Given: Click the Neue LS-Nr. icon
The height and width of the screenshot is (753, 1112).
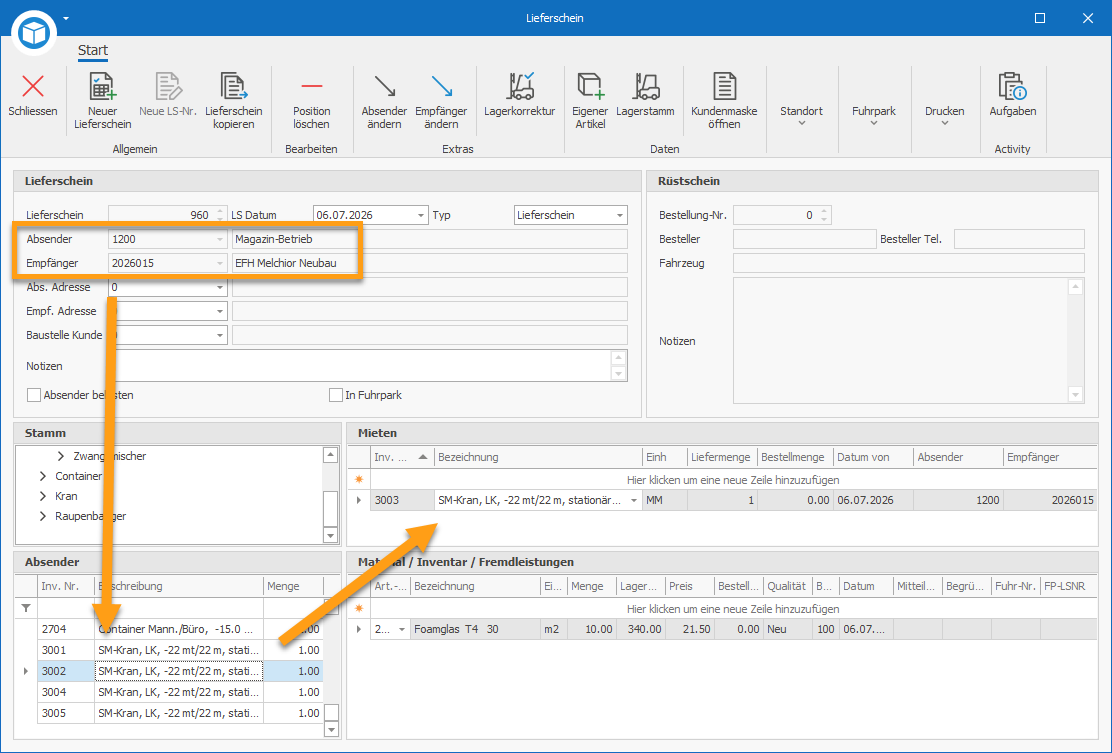Looking at the screenshot, I should (x=168, y=87).
